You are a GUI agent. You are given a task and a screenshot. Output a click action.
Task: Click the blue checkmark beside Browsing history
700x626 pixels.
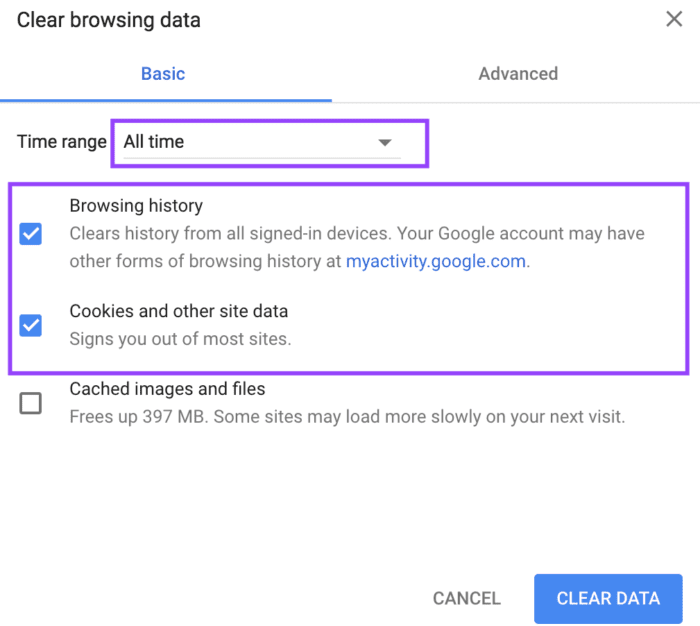pyautogui.click(x=30, y=234)
